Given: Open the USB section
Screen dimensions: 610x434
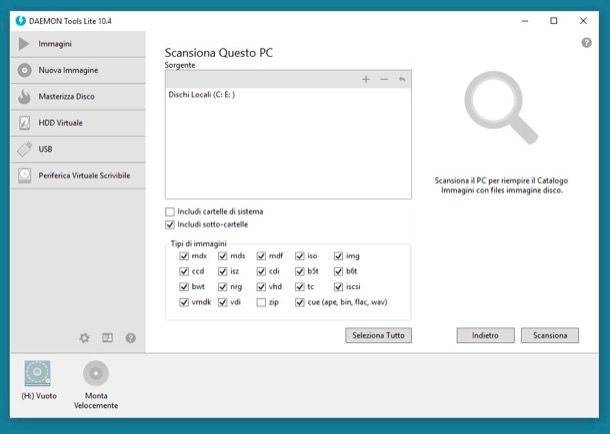Looking at the screenshot, I should pyautogui.click(x=78, y=149).
